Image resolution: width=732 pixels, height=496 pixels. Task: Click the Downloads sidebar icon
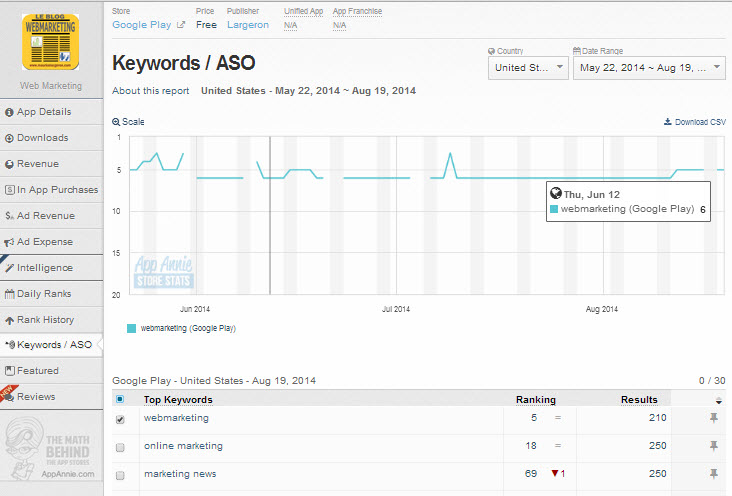9,138
